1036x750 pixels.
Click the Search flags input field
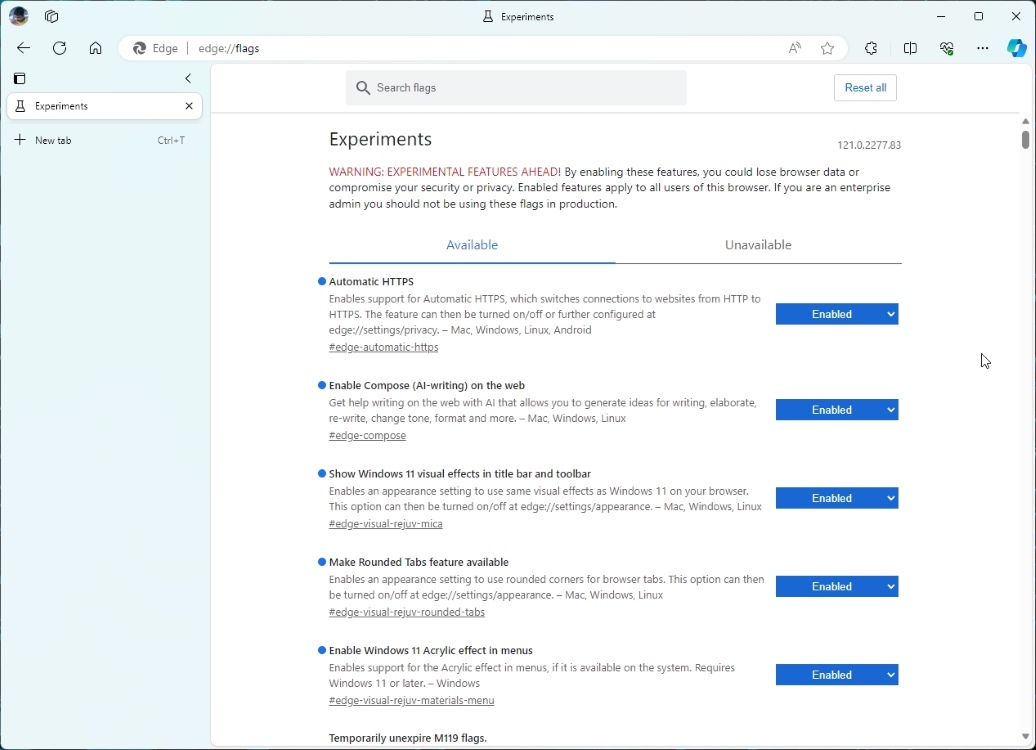[x=516, y=87]
